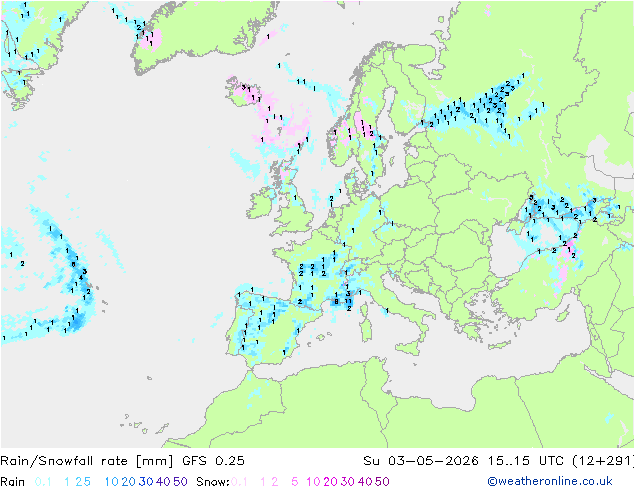Select the Snow 0.1 legend color value
The width and height of the screenshot is (634, 490).
pyautogui.click(x=239, y=482)
